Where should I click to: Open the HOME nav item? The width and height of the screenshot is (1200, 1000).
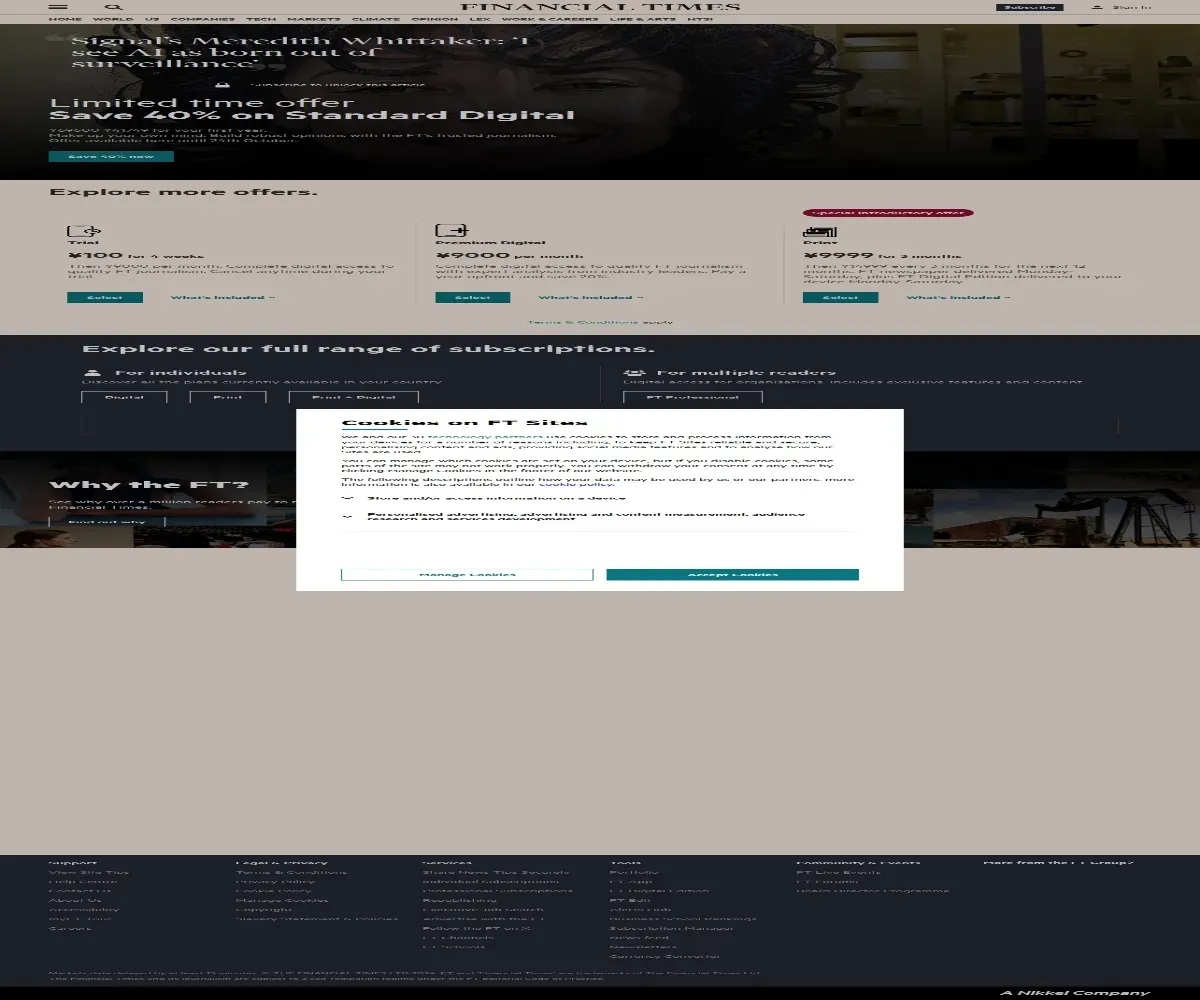[65, 19]
